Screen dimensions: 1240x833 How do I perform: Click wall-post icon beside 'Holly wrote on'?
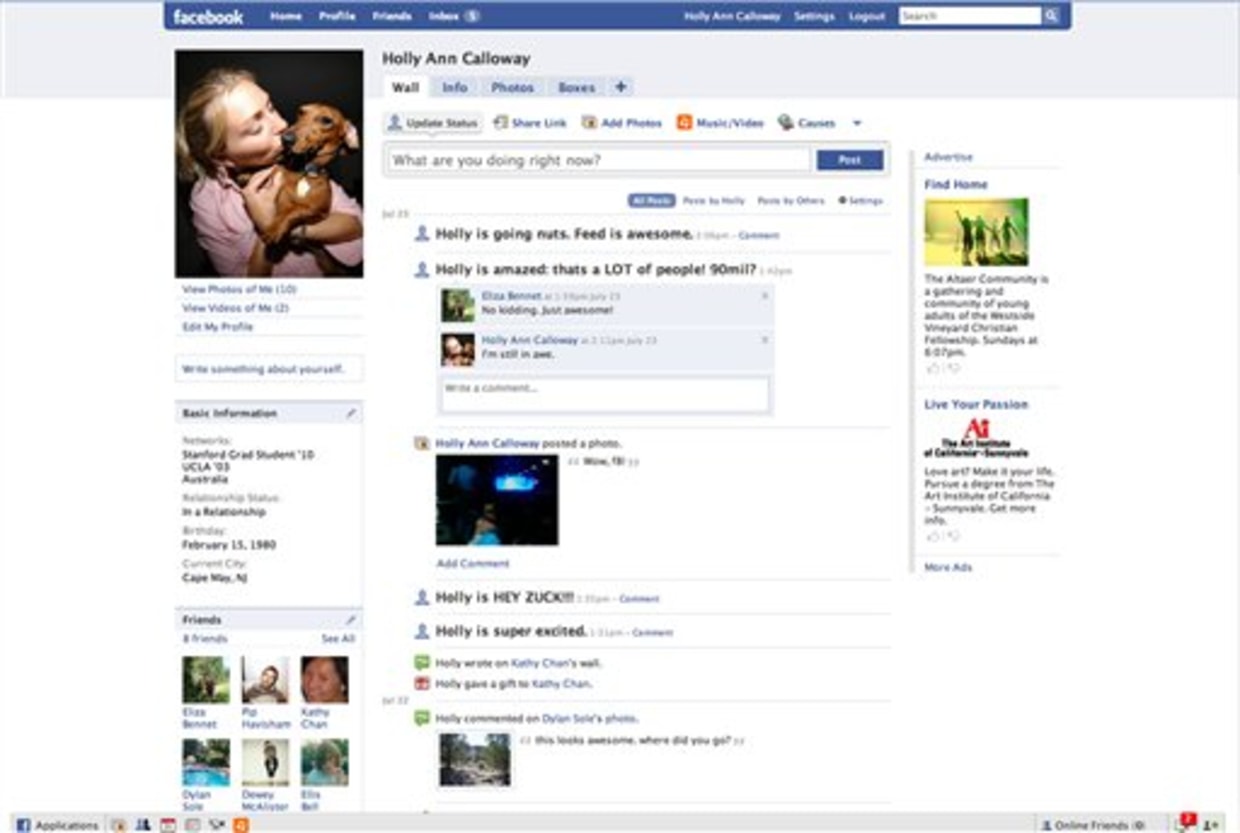coord(422,662)
